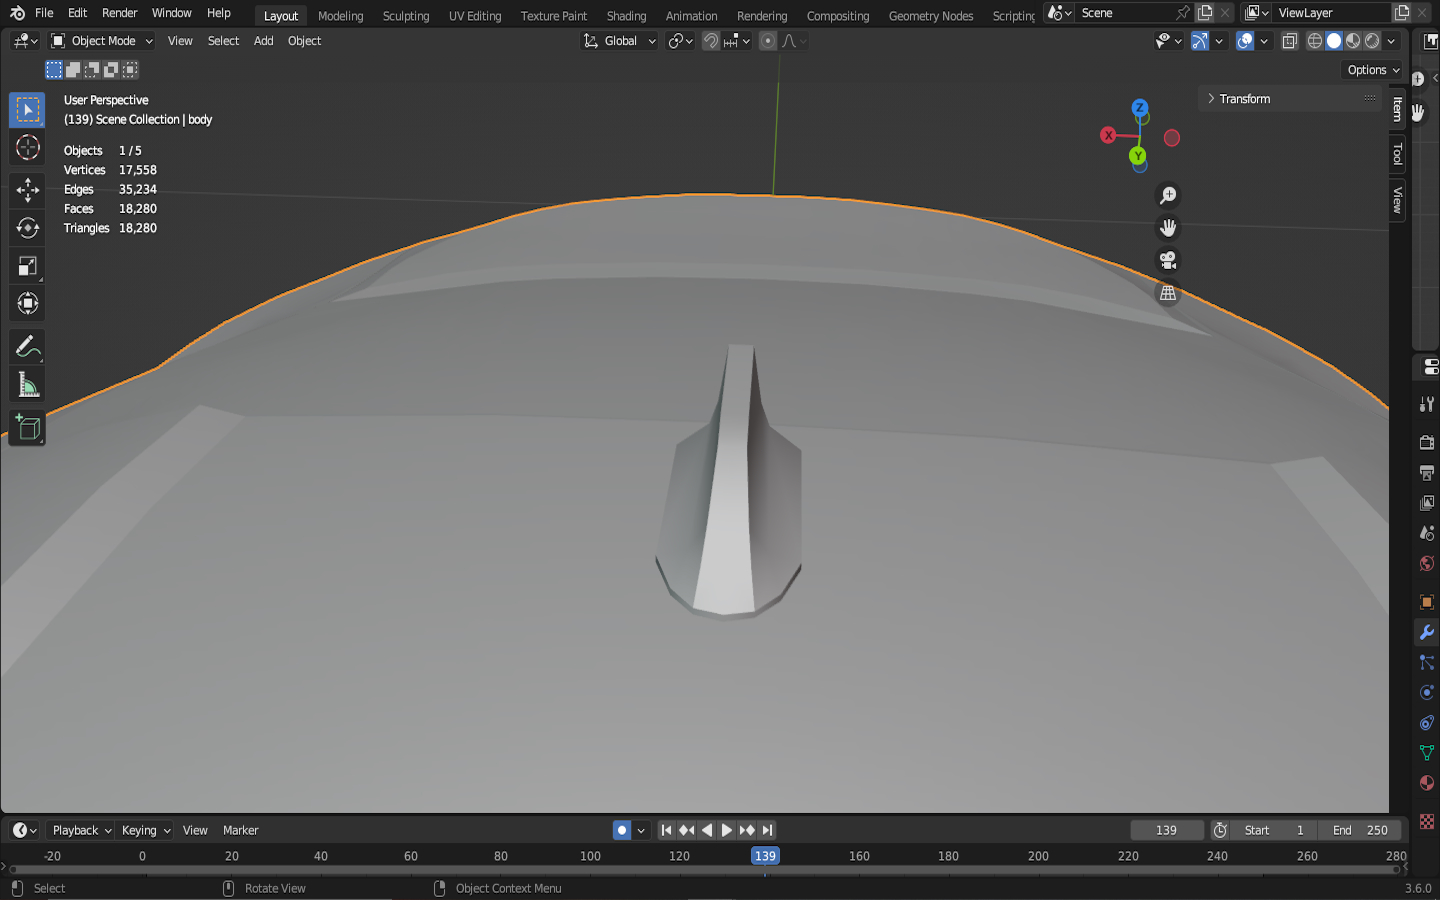Open the Scene properties tab
The image size is (1440, 900).
(x=1427, y=533)
